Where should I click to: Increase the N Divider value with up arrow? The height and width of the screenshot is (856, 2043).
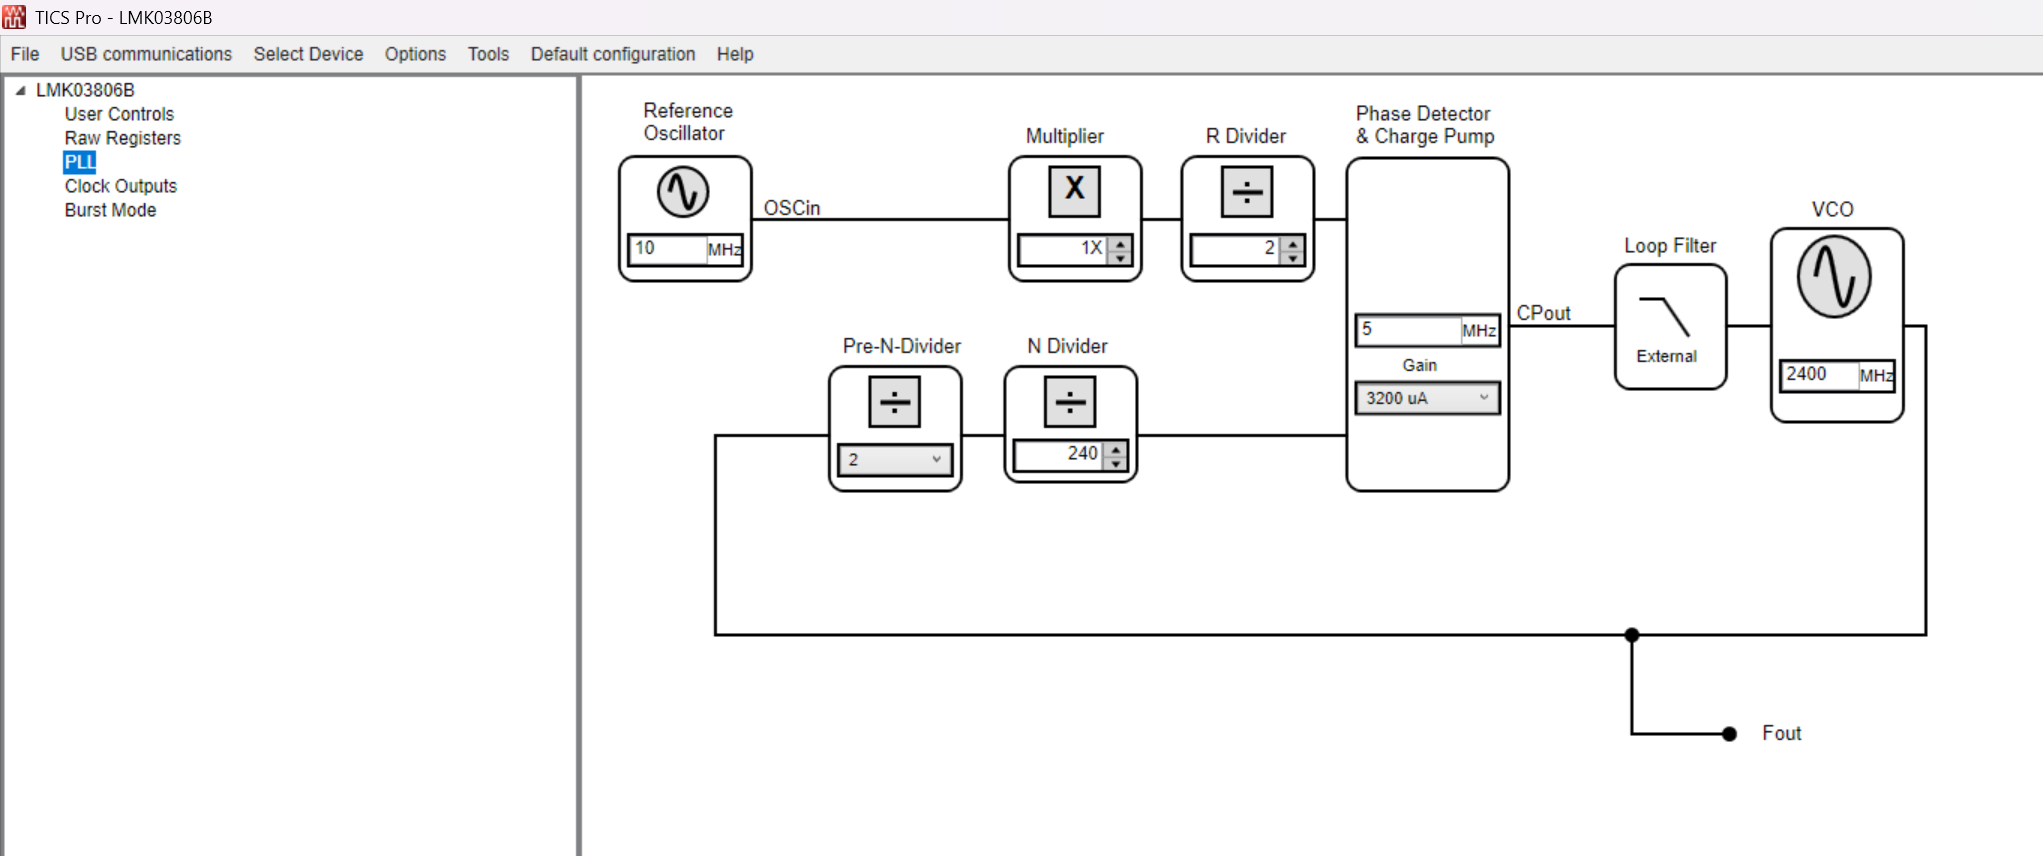(1116, 449)
